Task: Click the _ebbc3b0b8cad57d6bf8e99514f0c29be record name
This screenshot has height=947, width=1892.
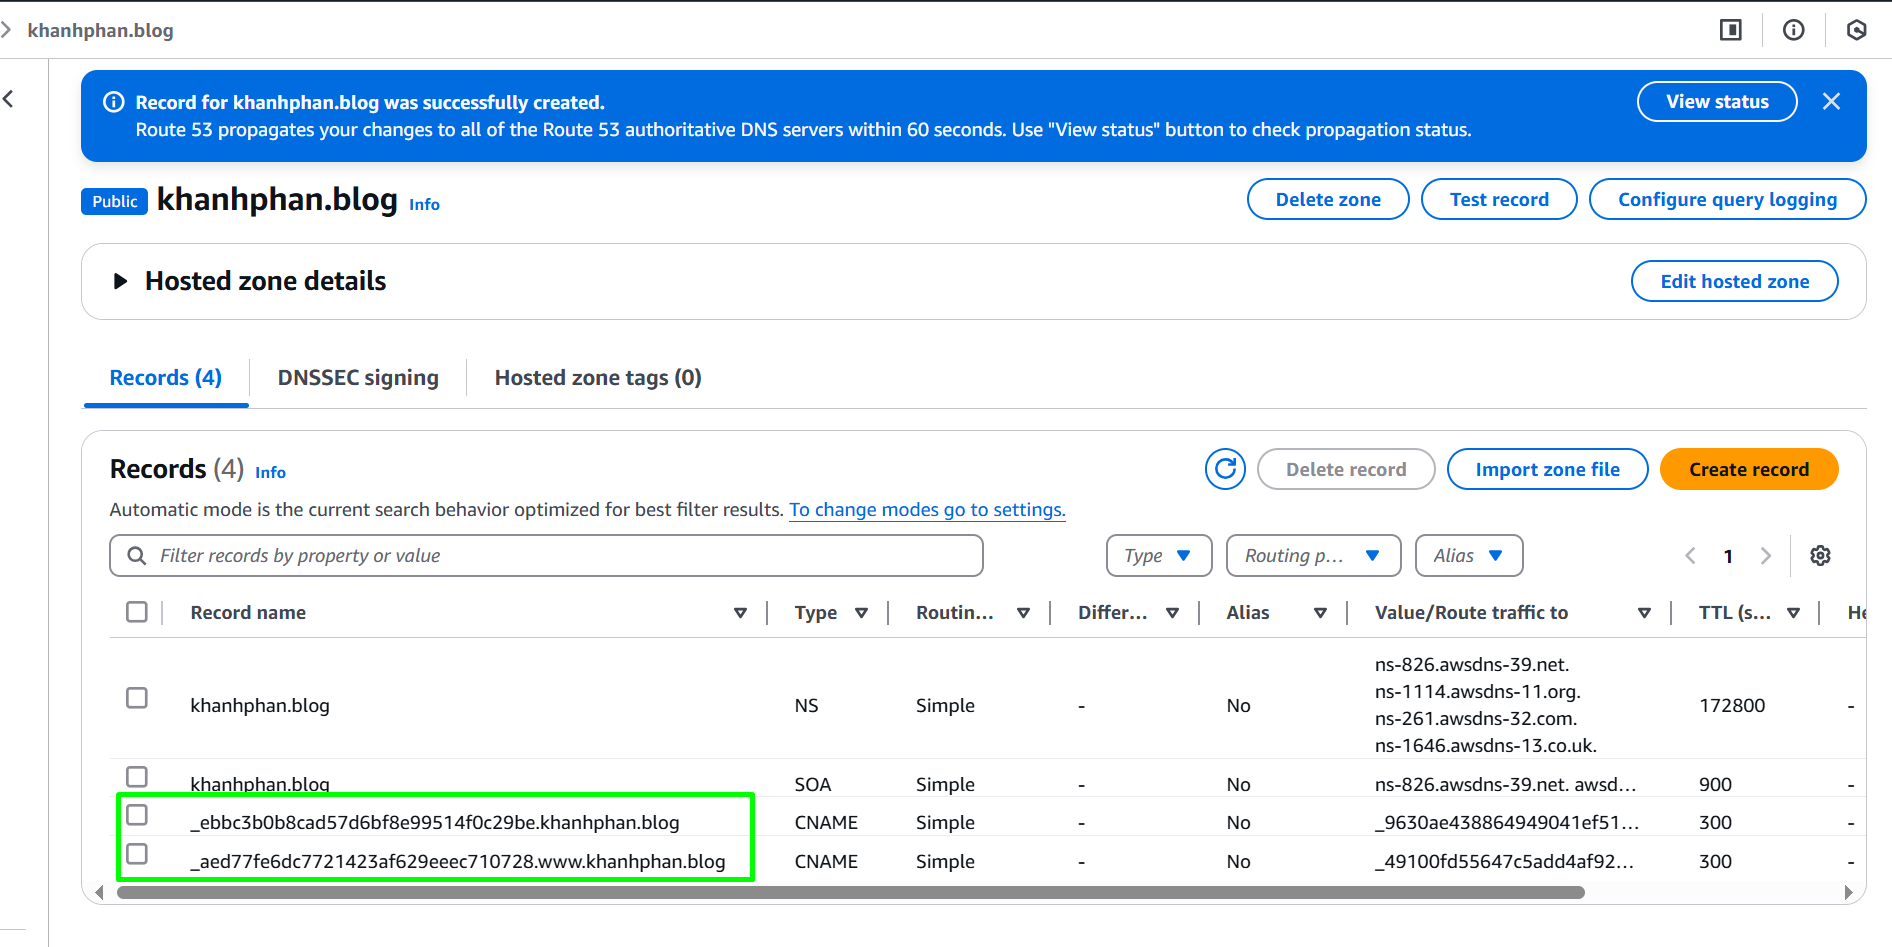Action: click(435, 822)
